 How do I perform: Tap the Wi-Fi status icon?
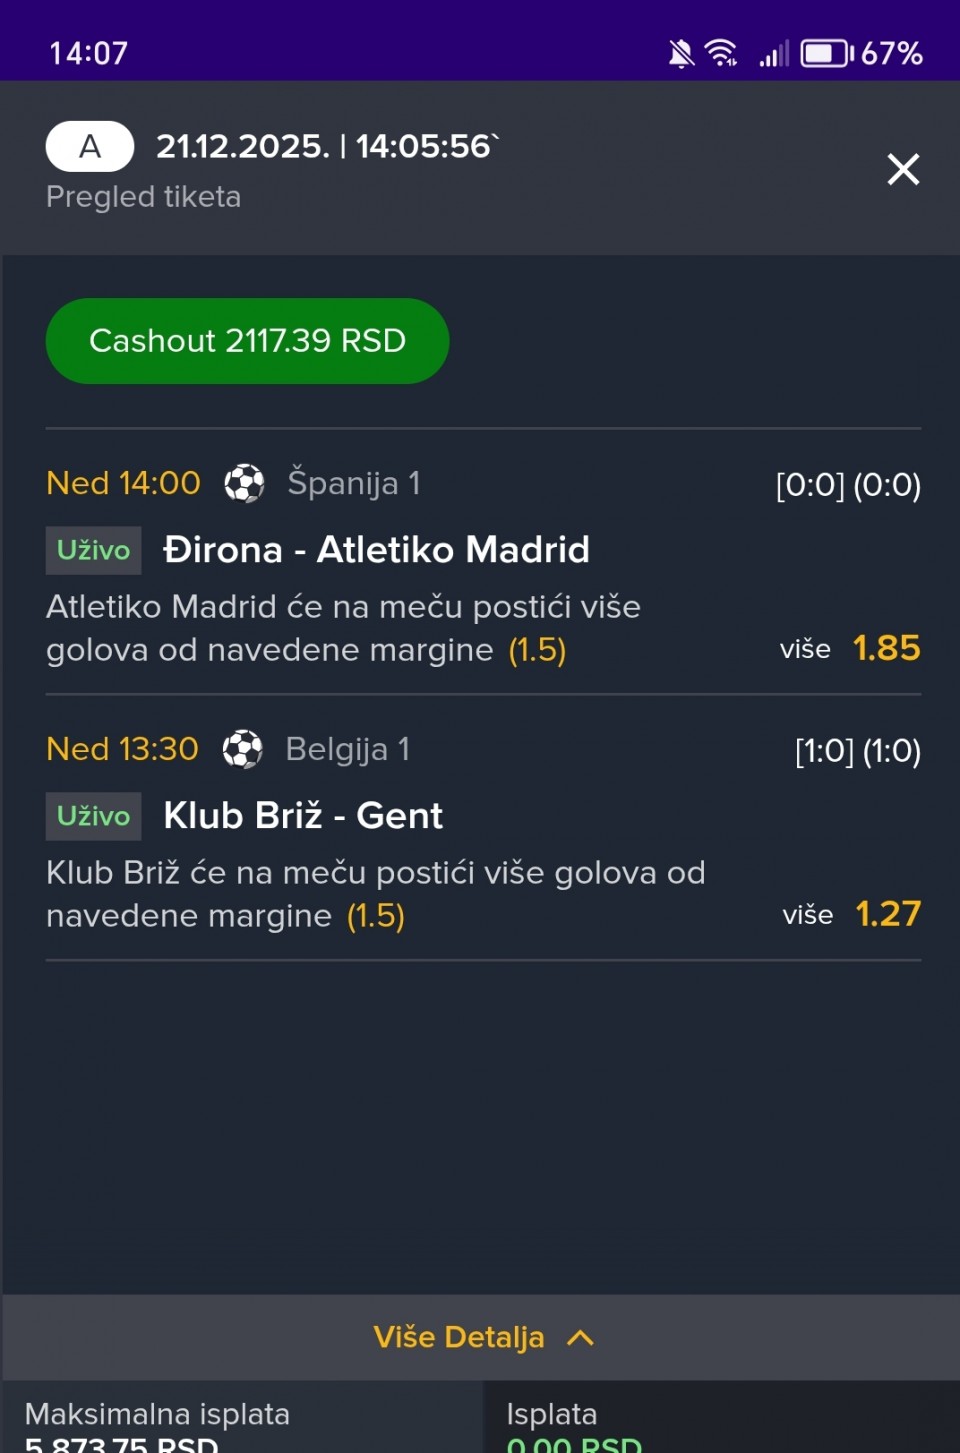click(721, 53)
